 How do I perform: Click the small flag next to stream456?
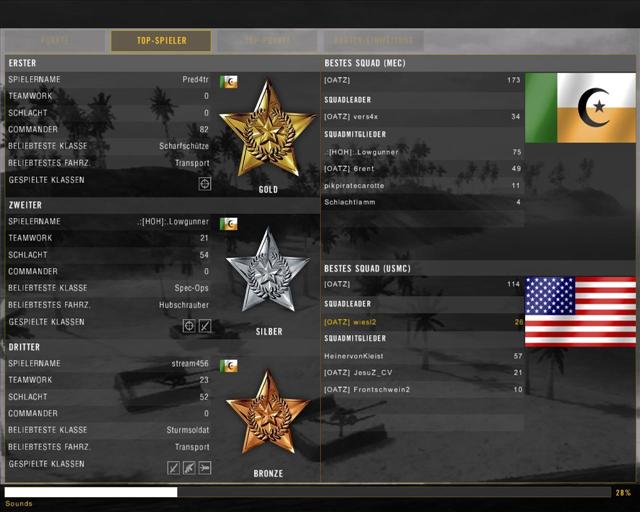(x=229, y=366)
